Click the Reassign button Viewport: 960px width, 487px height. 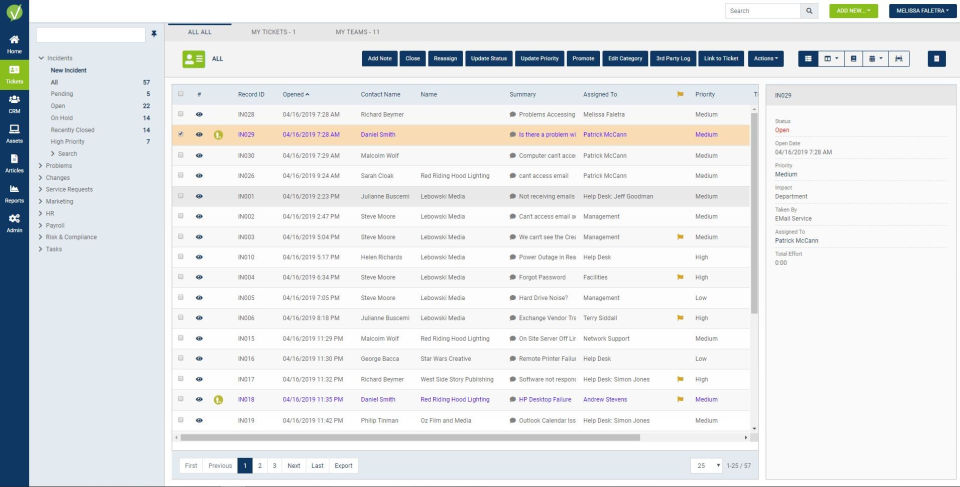tap(445, 59)
